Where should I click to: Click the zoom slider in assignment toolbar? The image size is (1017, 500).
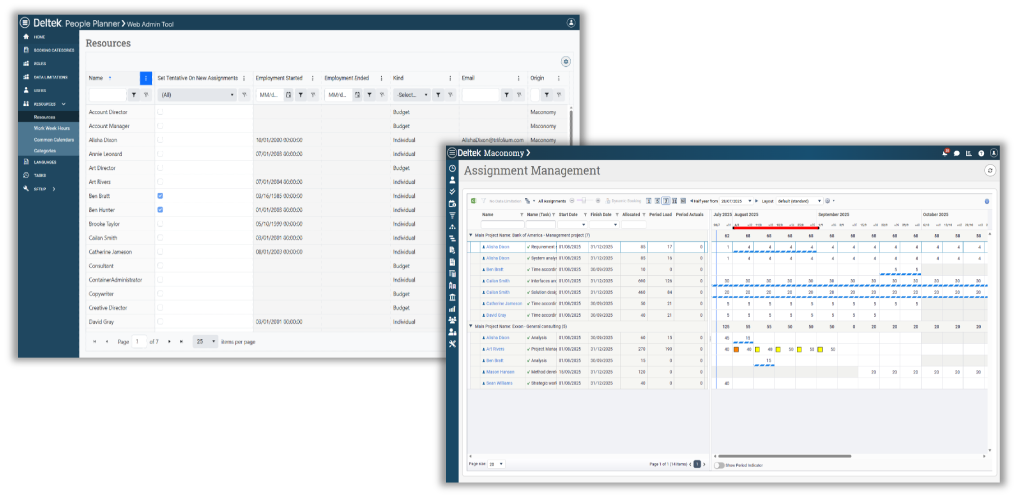click(x=582, y=201)
